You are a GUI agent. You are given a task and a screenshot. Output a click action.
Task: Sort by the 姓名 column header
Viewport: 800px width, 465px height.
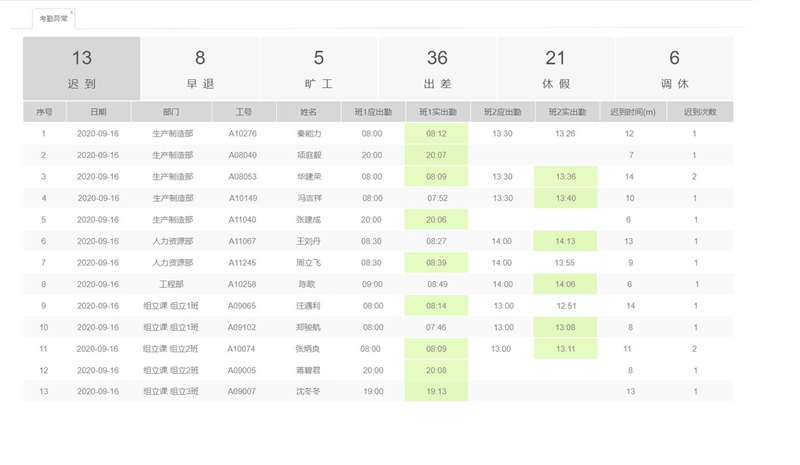pyautogui.click(x=308, y=112)
